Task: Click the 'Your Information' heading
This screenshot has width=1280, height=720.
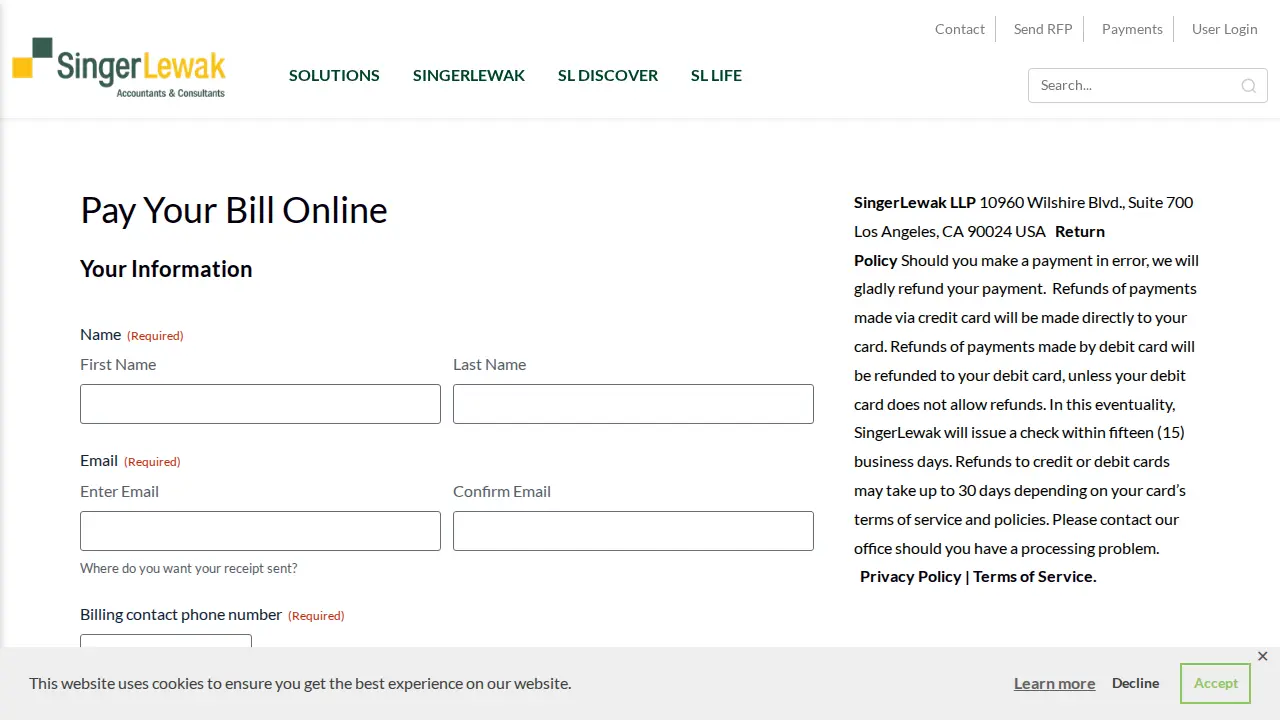Action: tap(166, 269)
